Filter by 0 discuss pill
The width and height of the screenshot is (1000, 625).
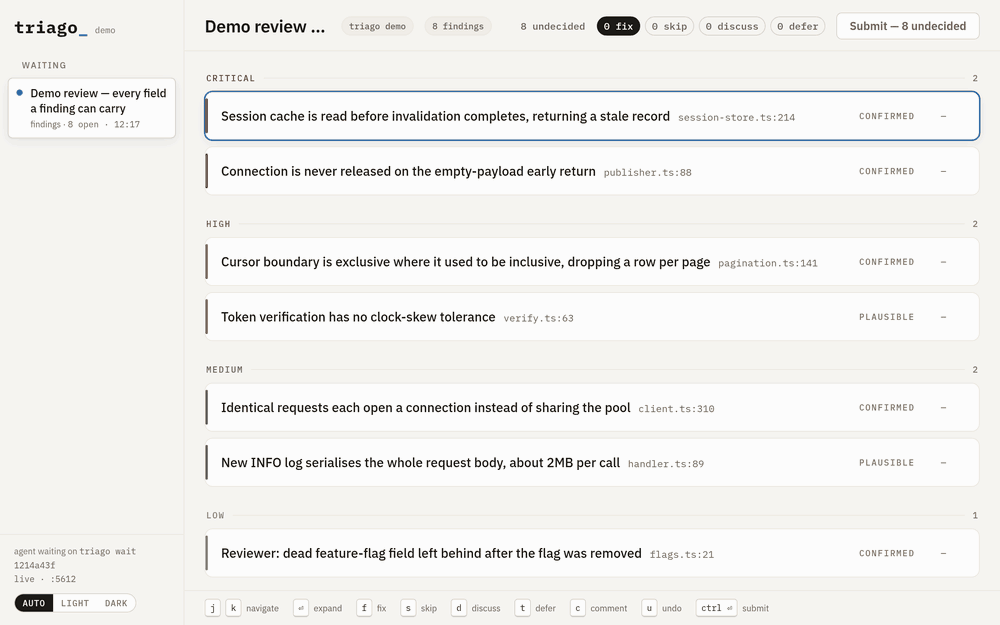[732, 26]
